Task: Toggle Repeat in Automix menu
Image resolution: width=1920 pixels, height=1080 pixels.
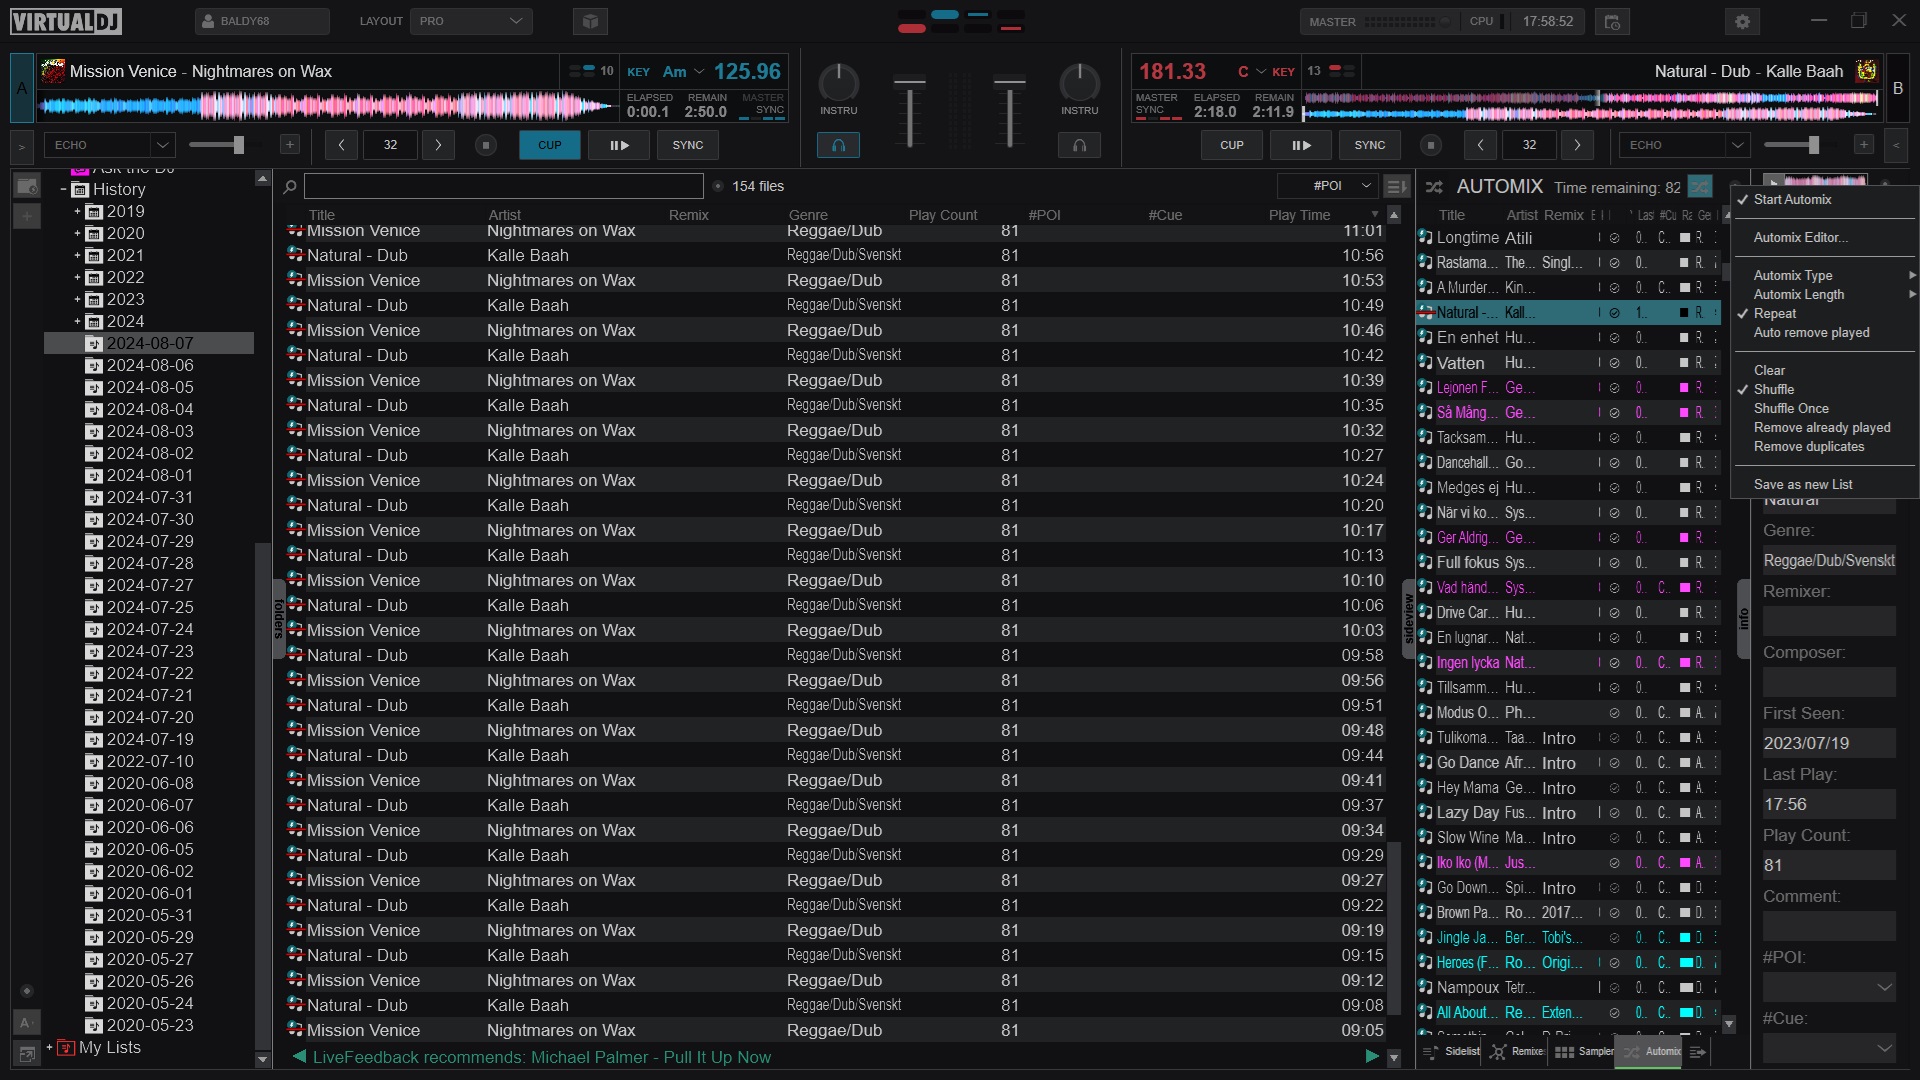Action: pos(1775,314)
